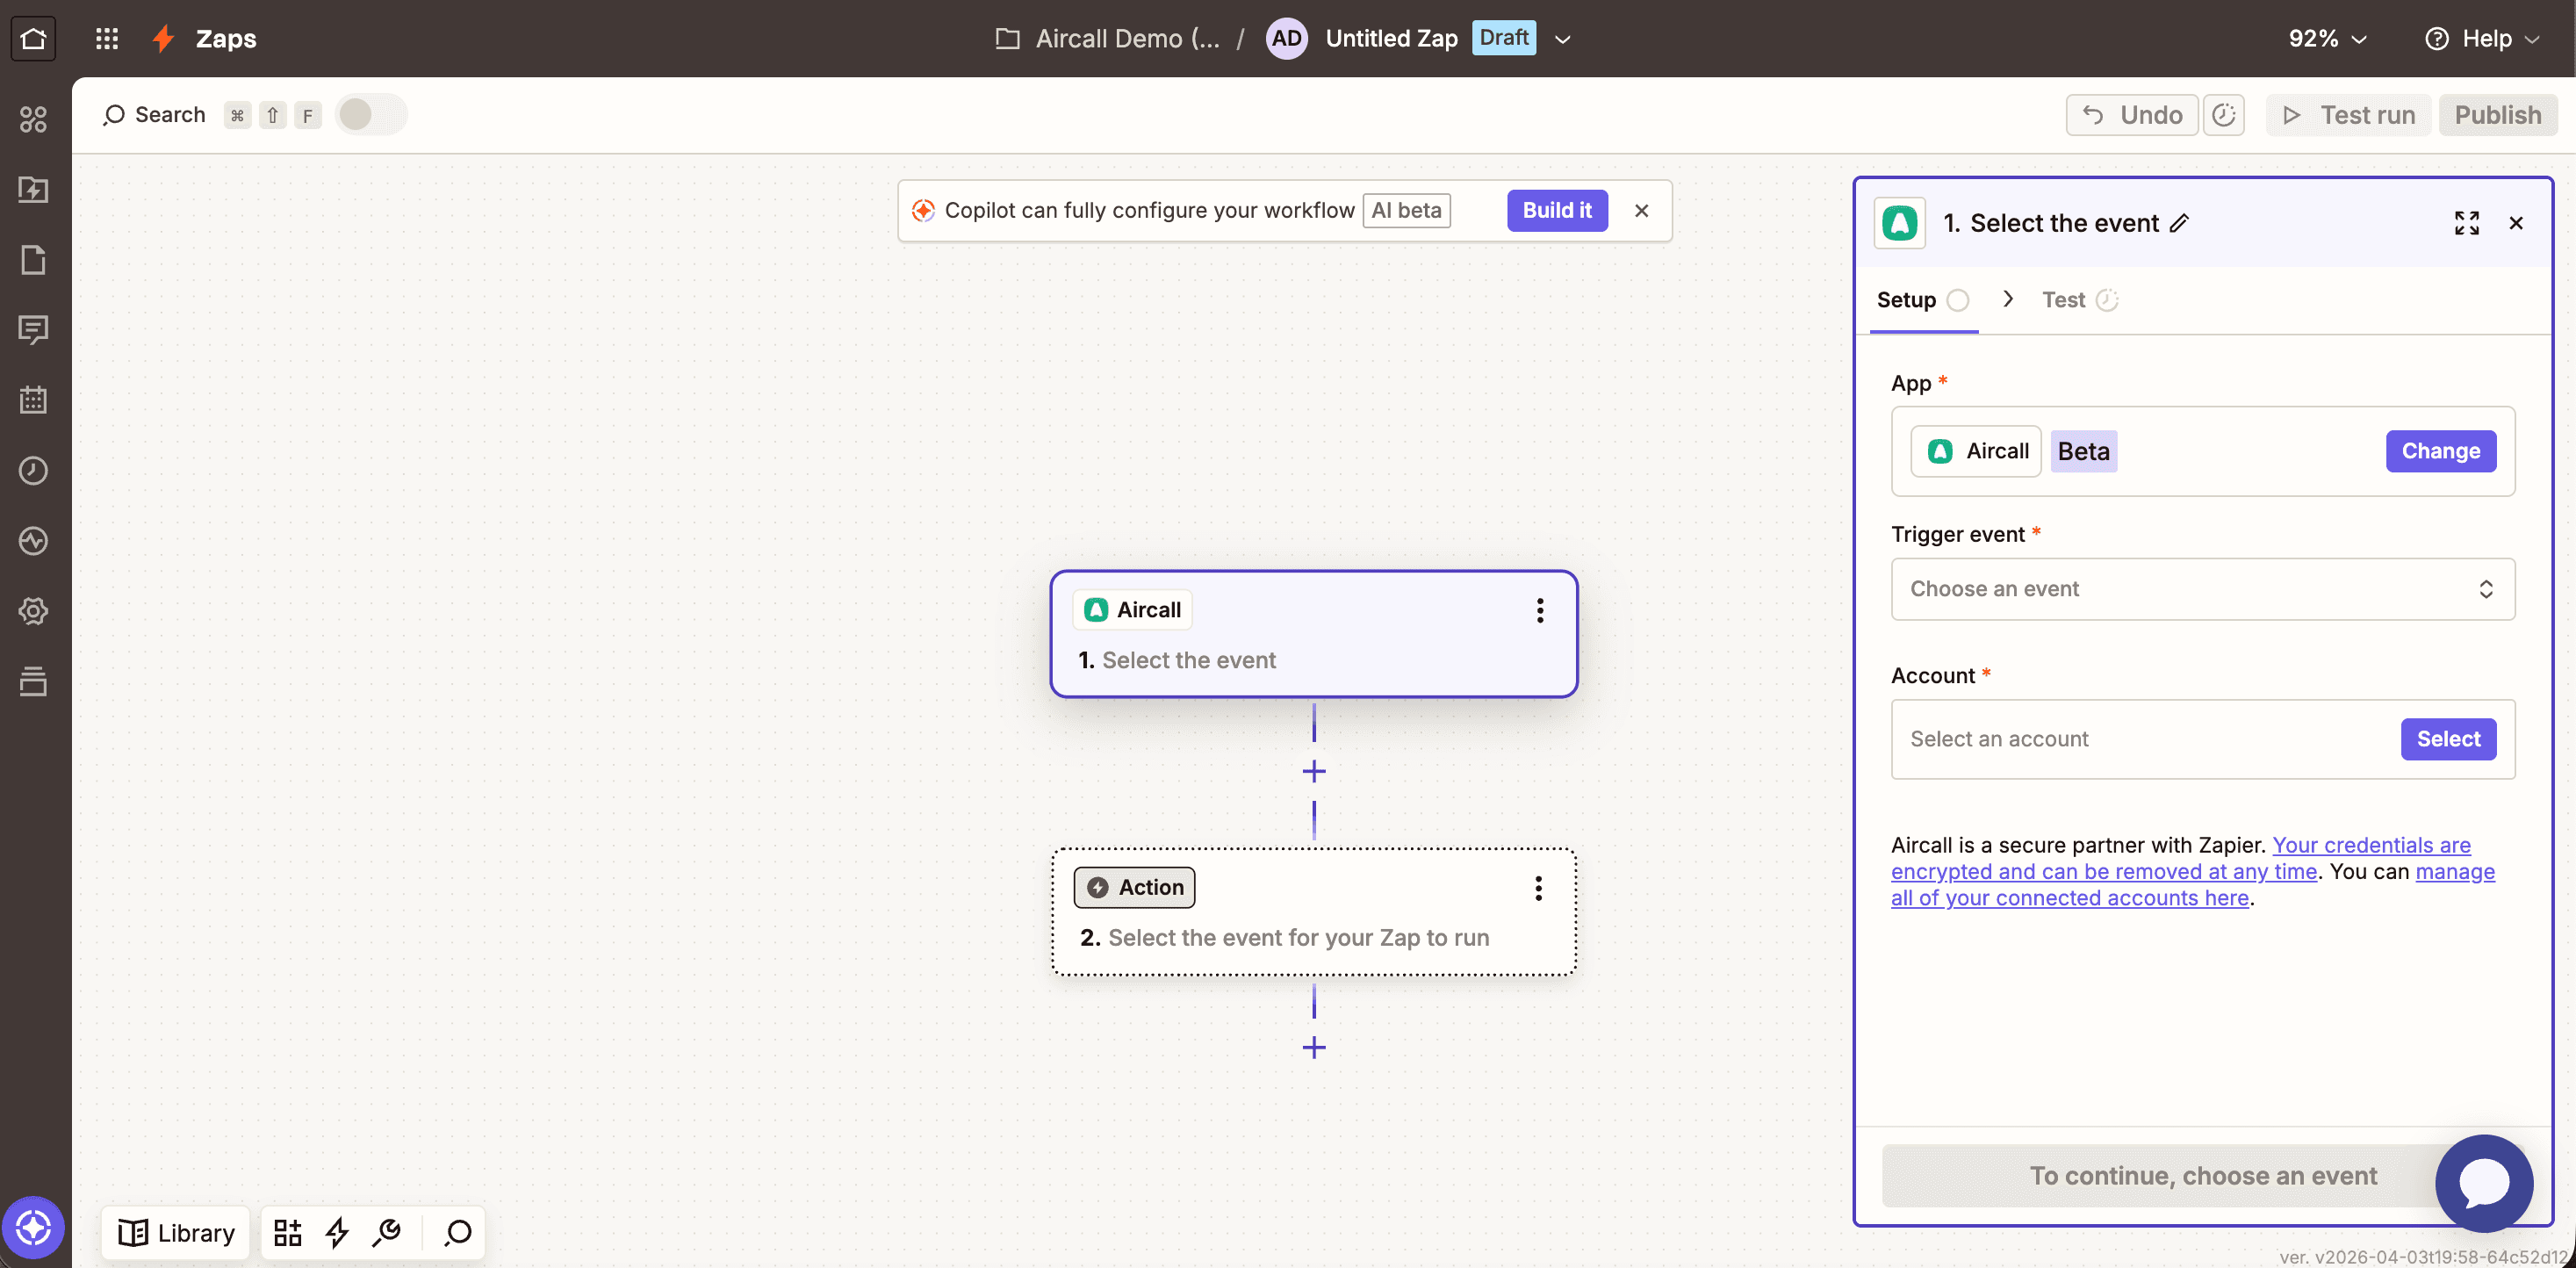The width and height of the screenshot is (2576, 1268).
Task: Expand dropdown arrow next to Draft label
Action: tap(1563, 39)
